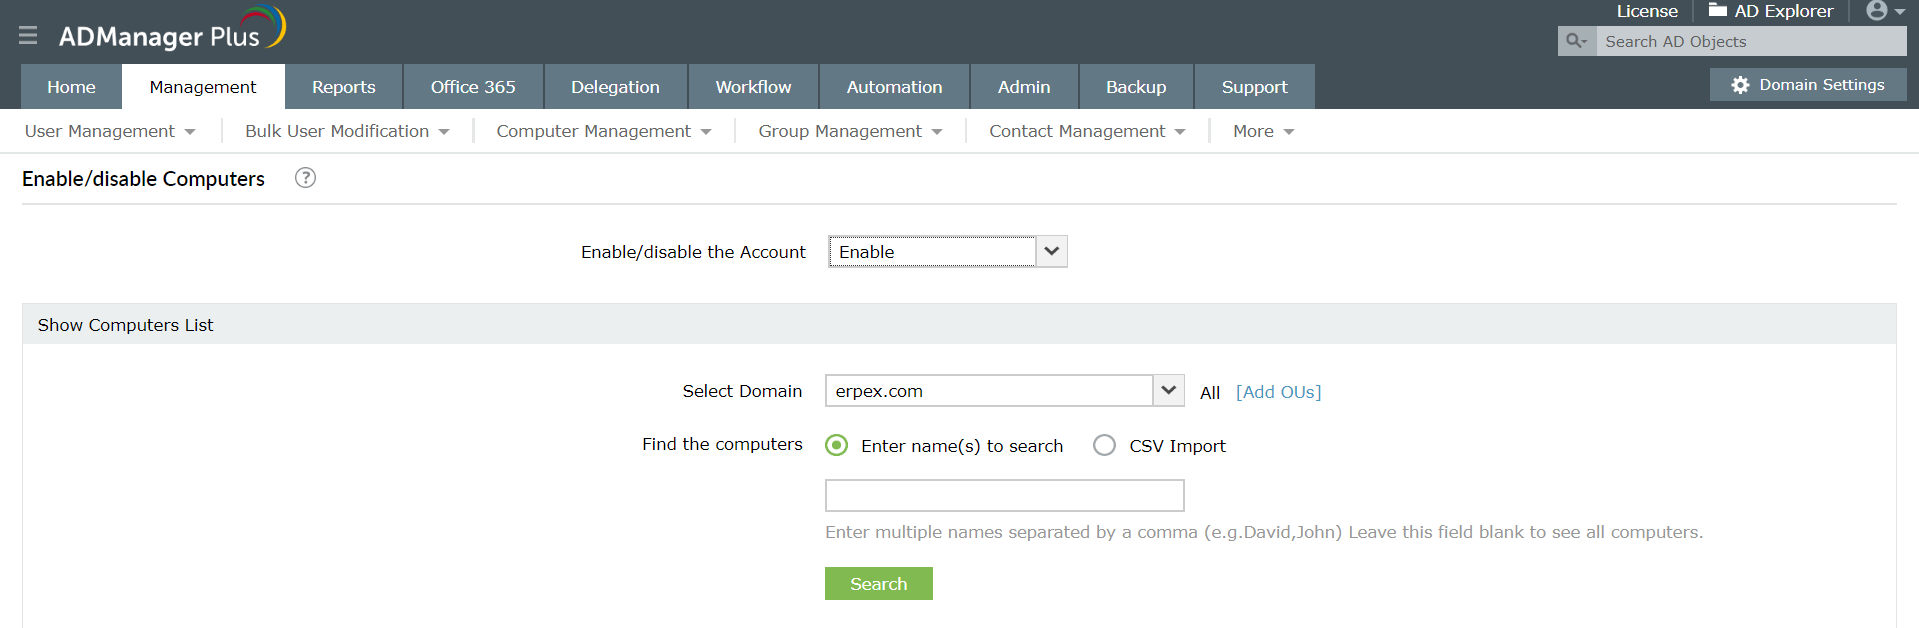The height and width of the screenshot is (628, 1919).
Task: Open the hamburger navigation menu
Action: (x=28, y=36)
